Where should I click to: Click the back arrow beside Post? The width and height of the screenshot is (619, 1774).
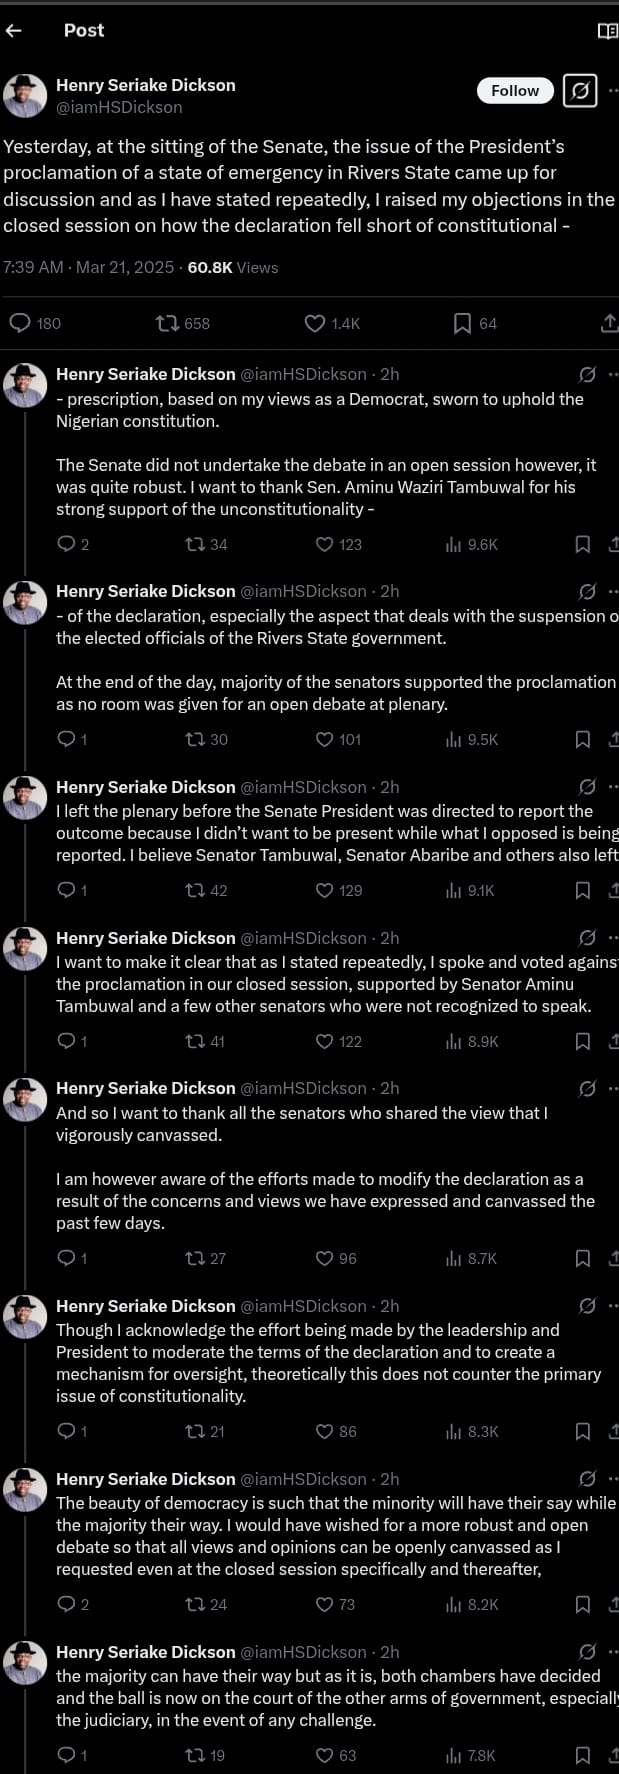point(14,31)
